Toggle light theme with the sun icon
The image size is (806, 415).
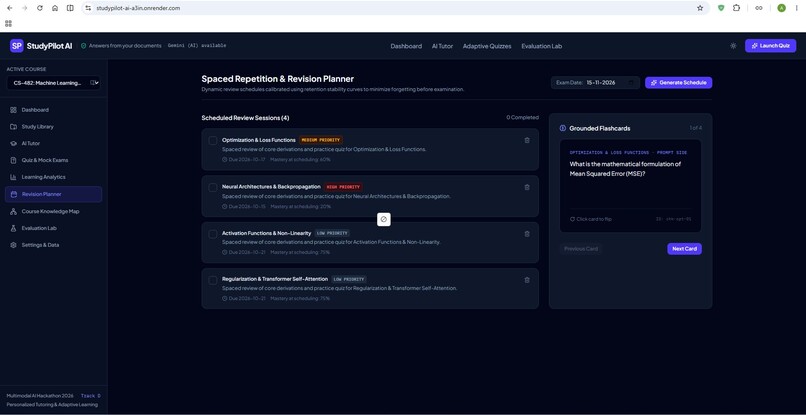[x=733, y=46]
